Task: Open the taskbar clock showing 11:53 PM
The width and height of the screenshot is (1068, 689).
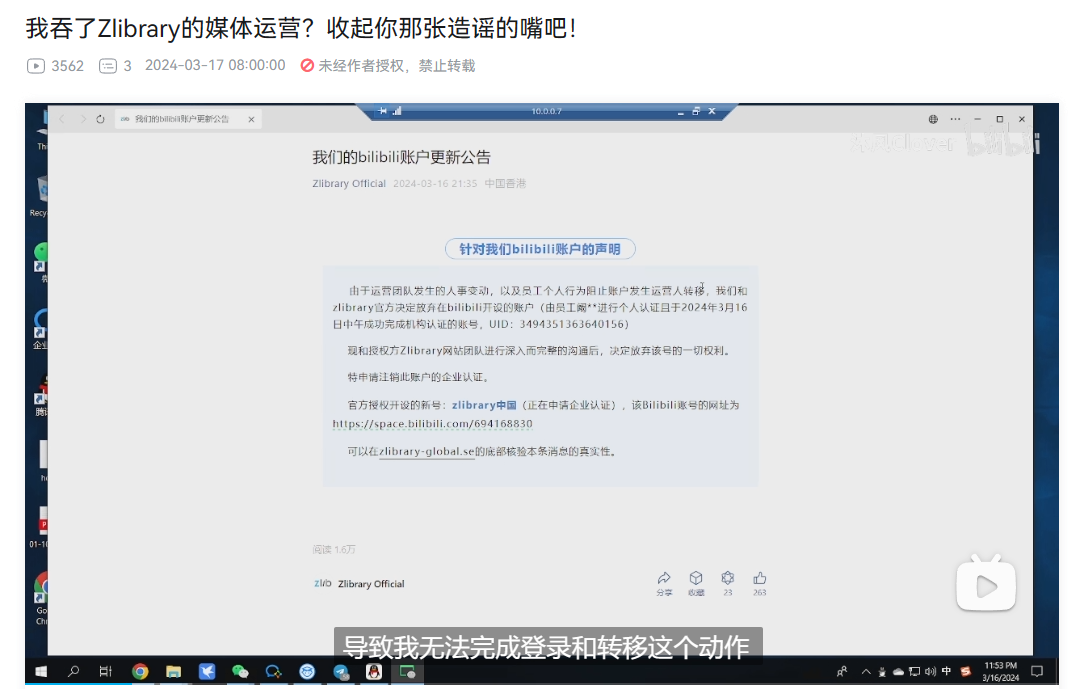Action: [1001, 672]
